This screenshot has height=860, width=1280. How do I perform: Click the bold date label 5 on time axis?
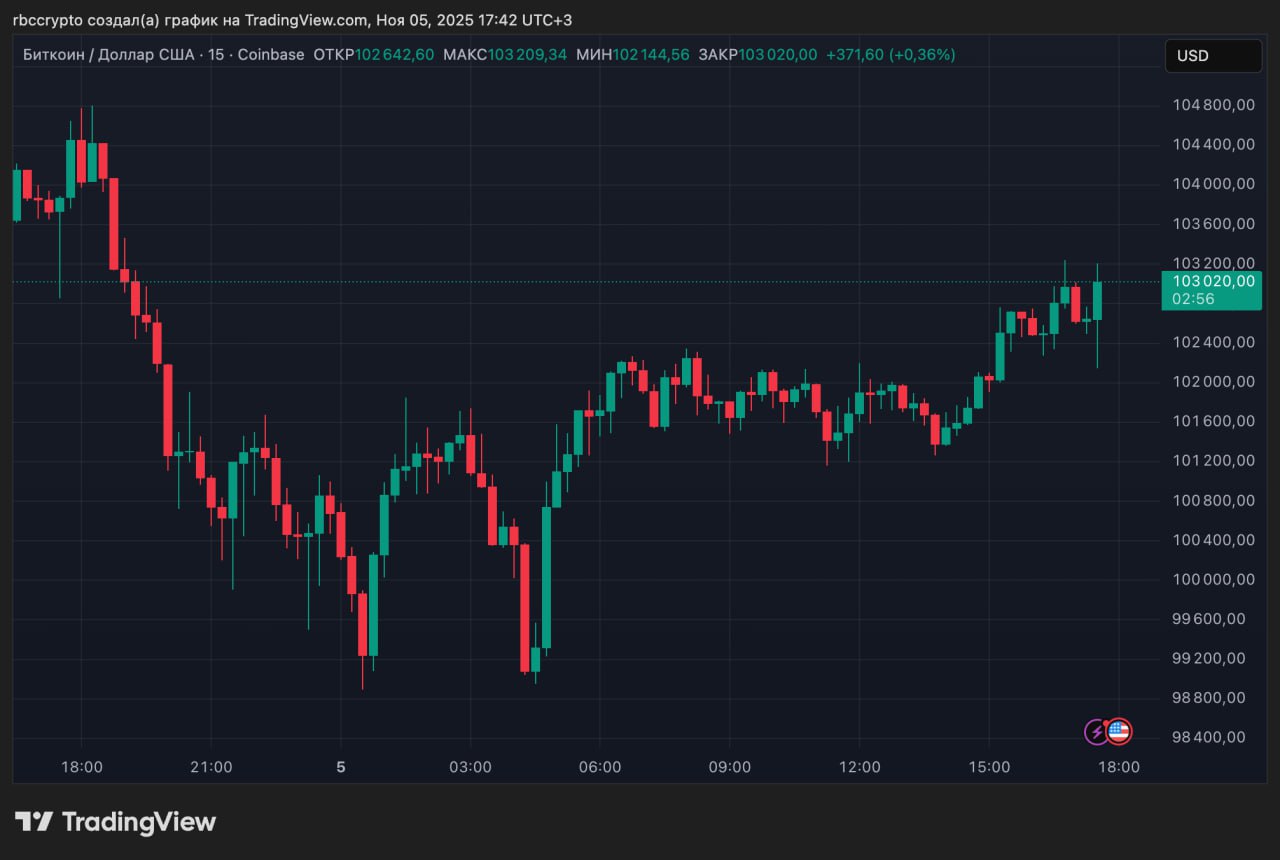[341, 767]
